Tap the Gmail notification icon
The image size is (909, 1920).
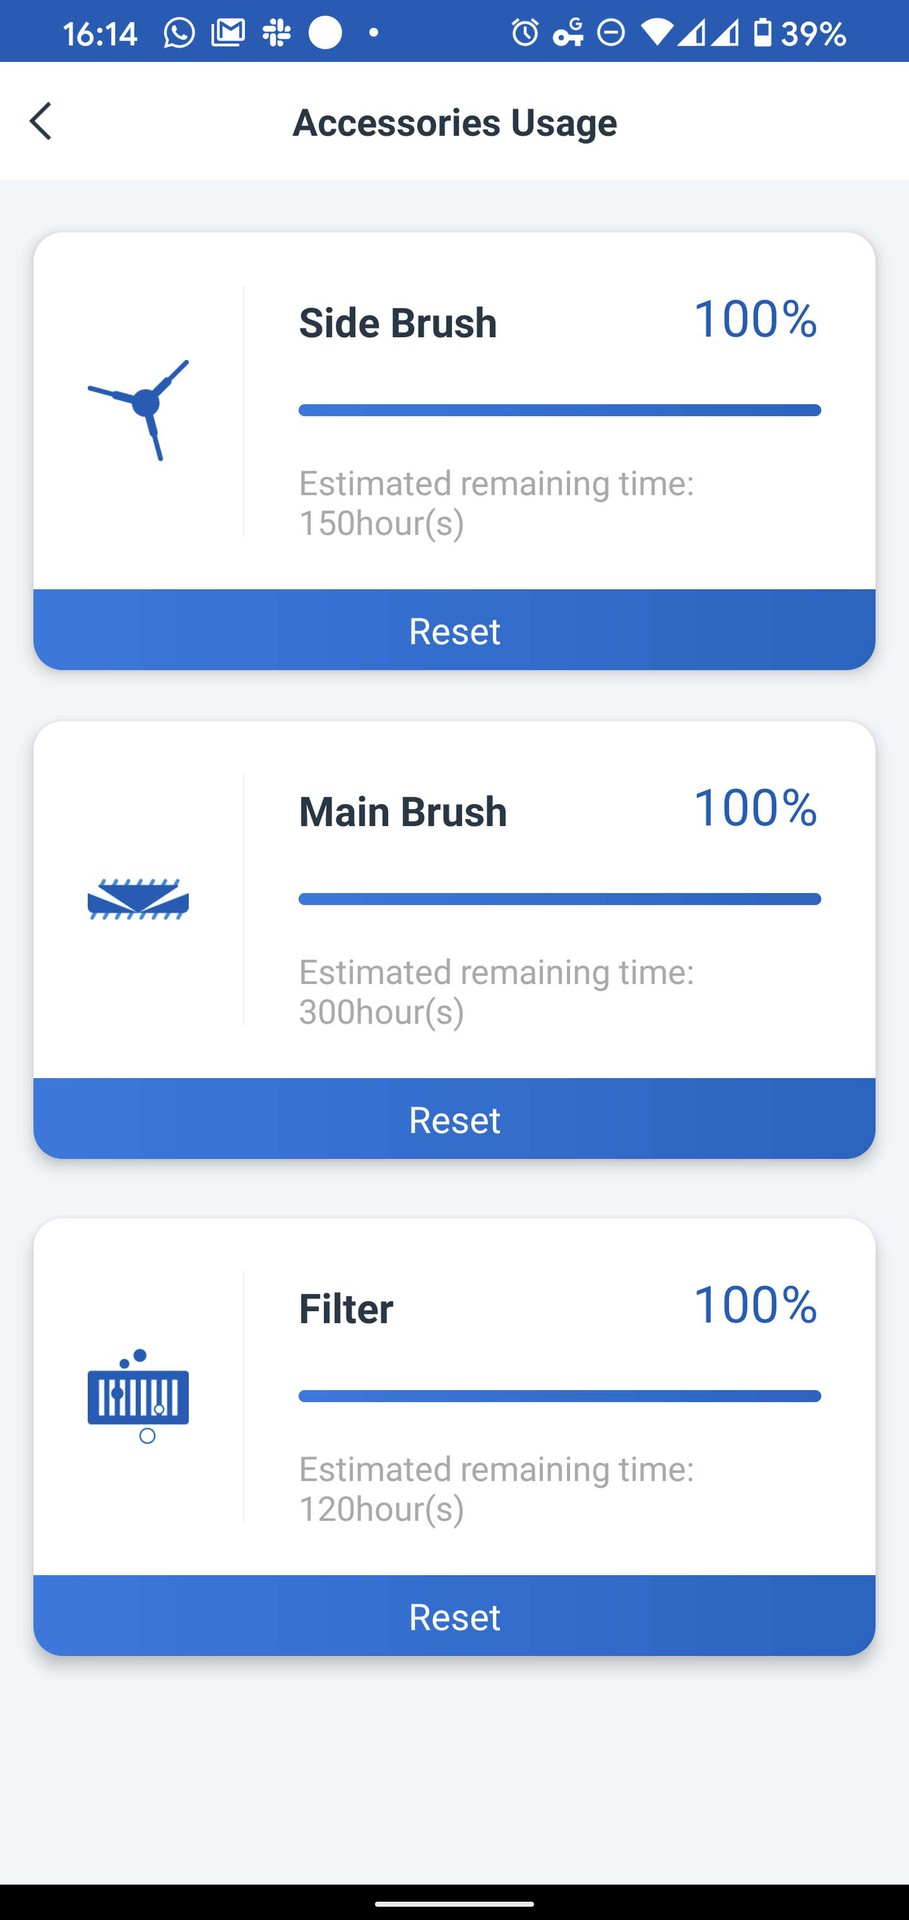pos(228,33)
